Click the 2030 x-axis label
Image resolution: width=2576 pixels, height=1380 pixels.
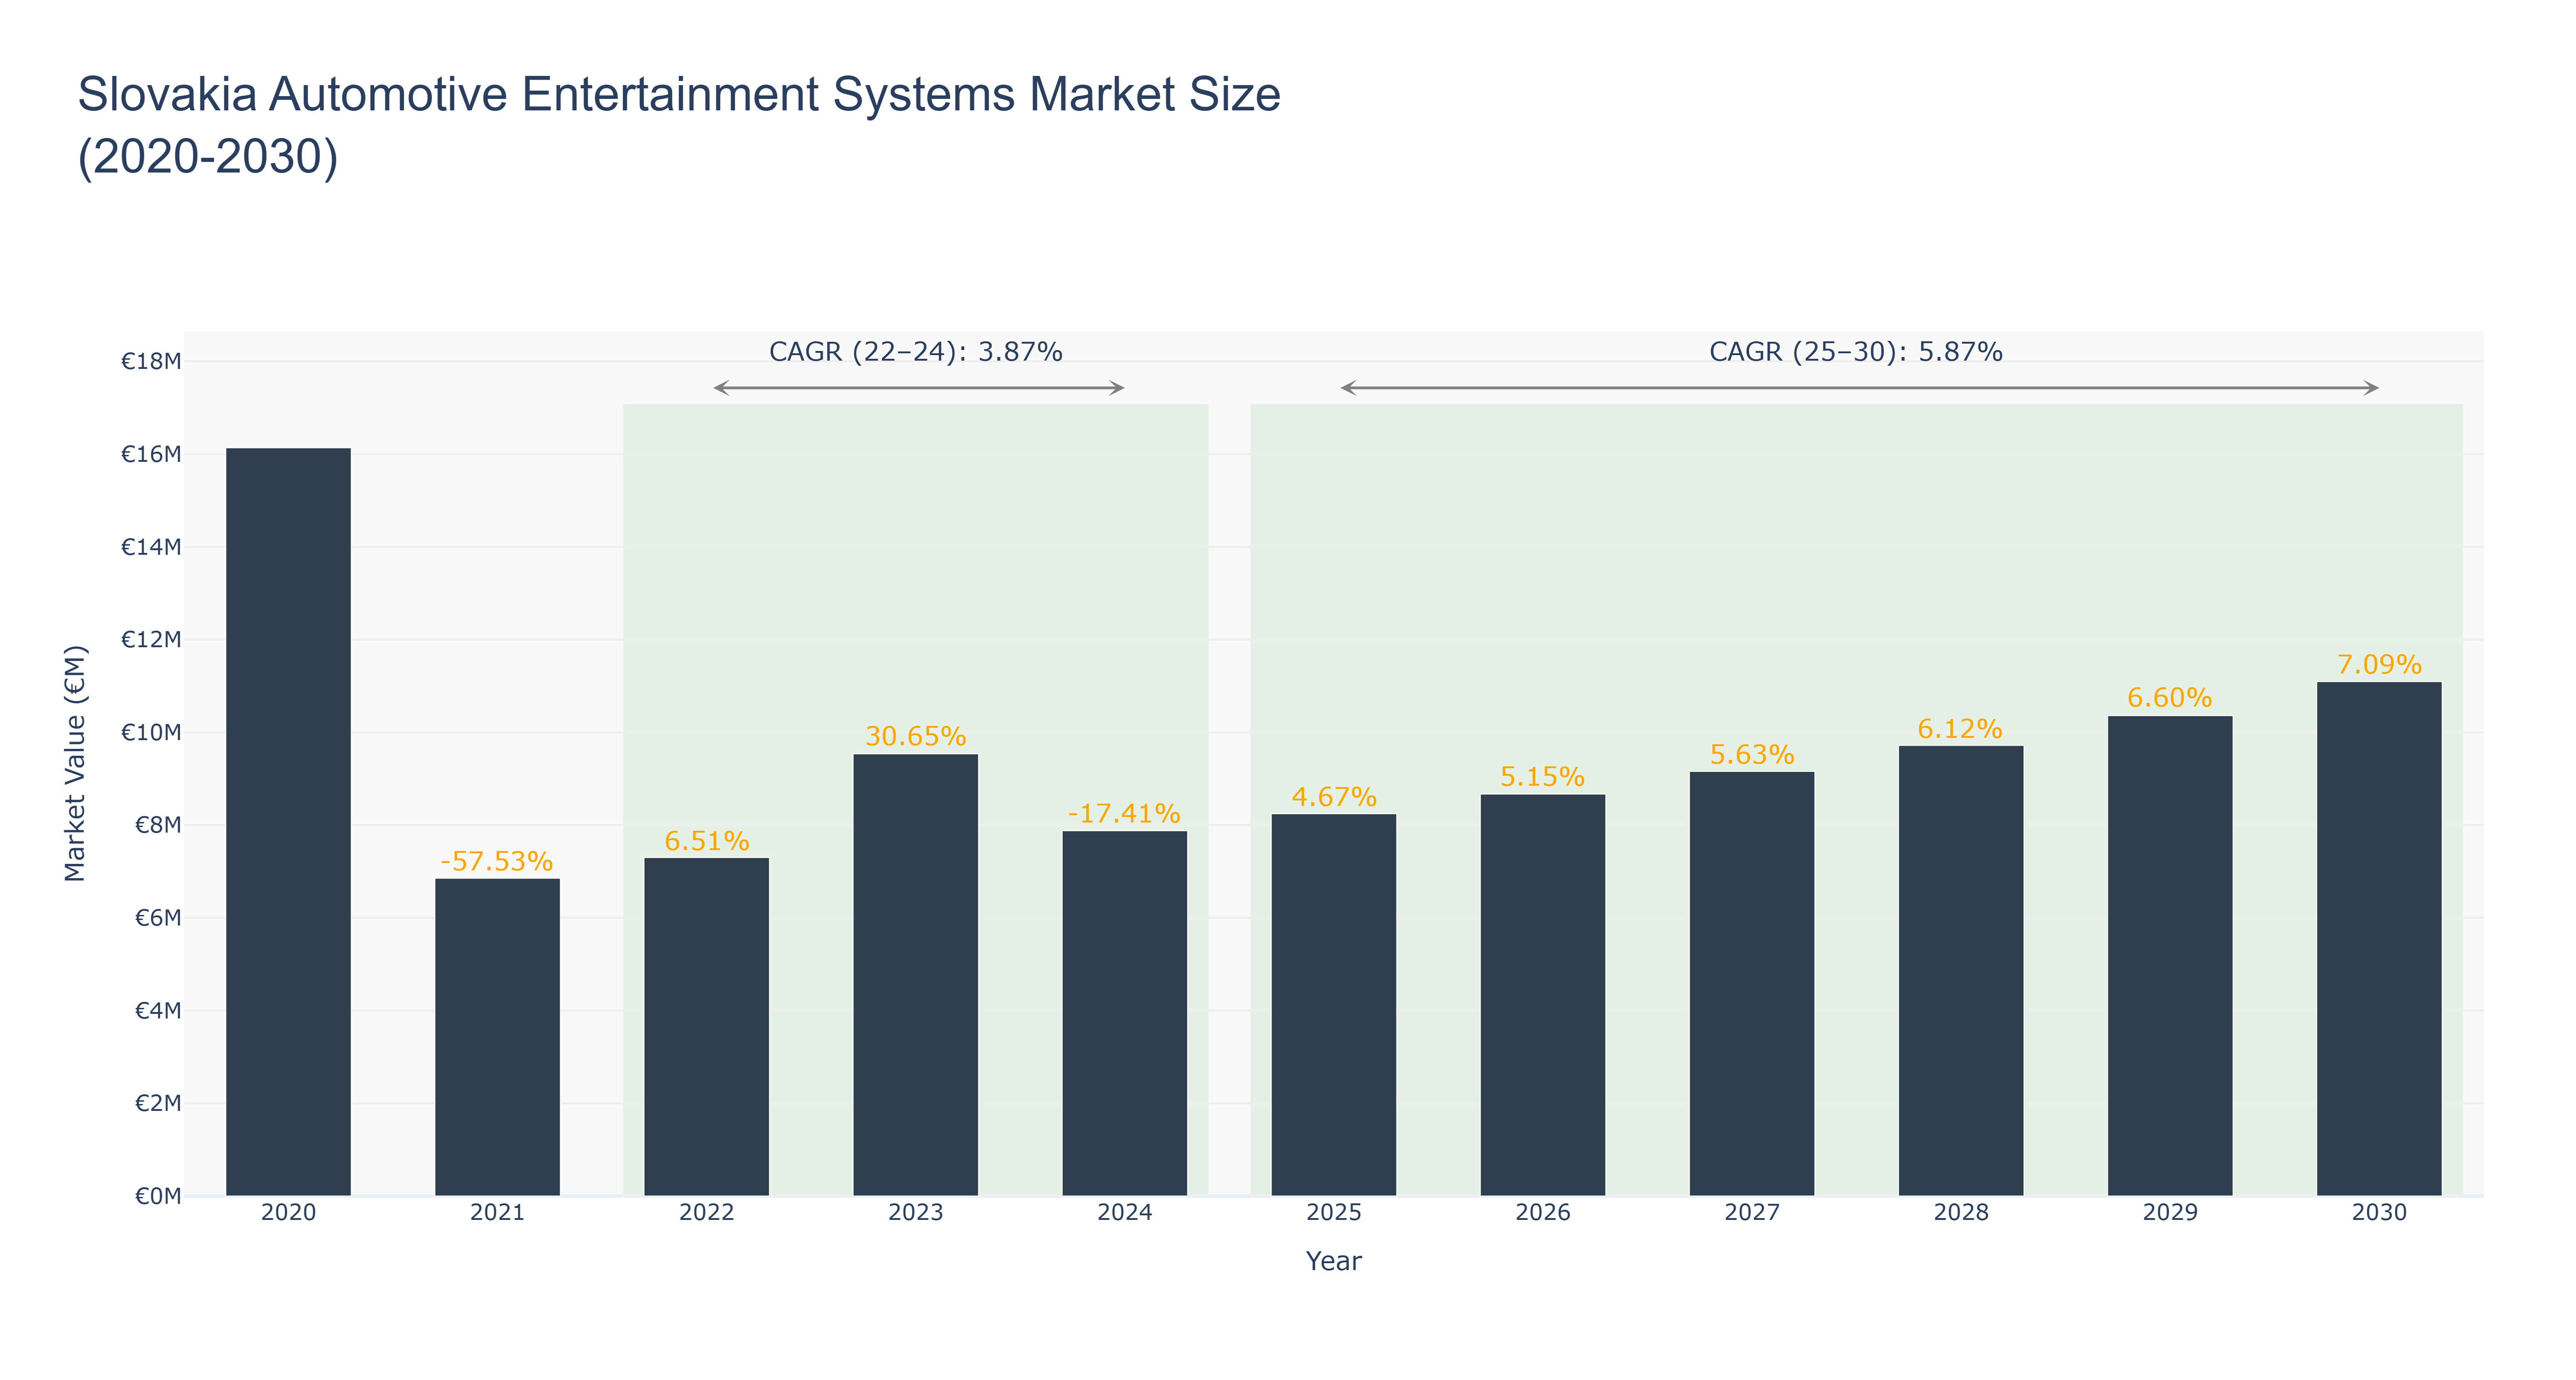[2378, 1213]
